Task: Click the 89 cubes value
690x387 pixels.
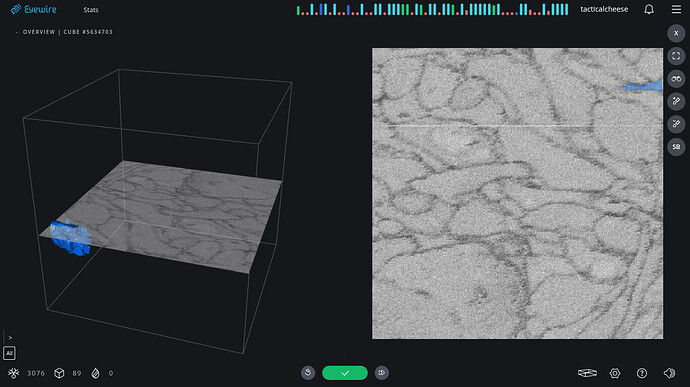Action: coord(77,373)
